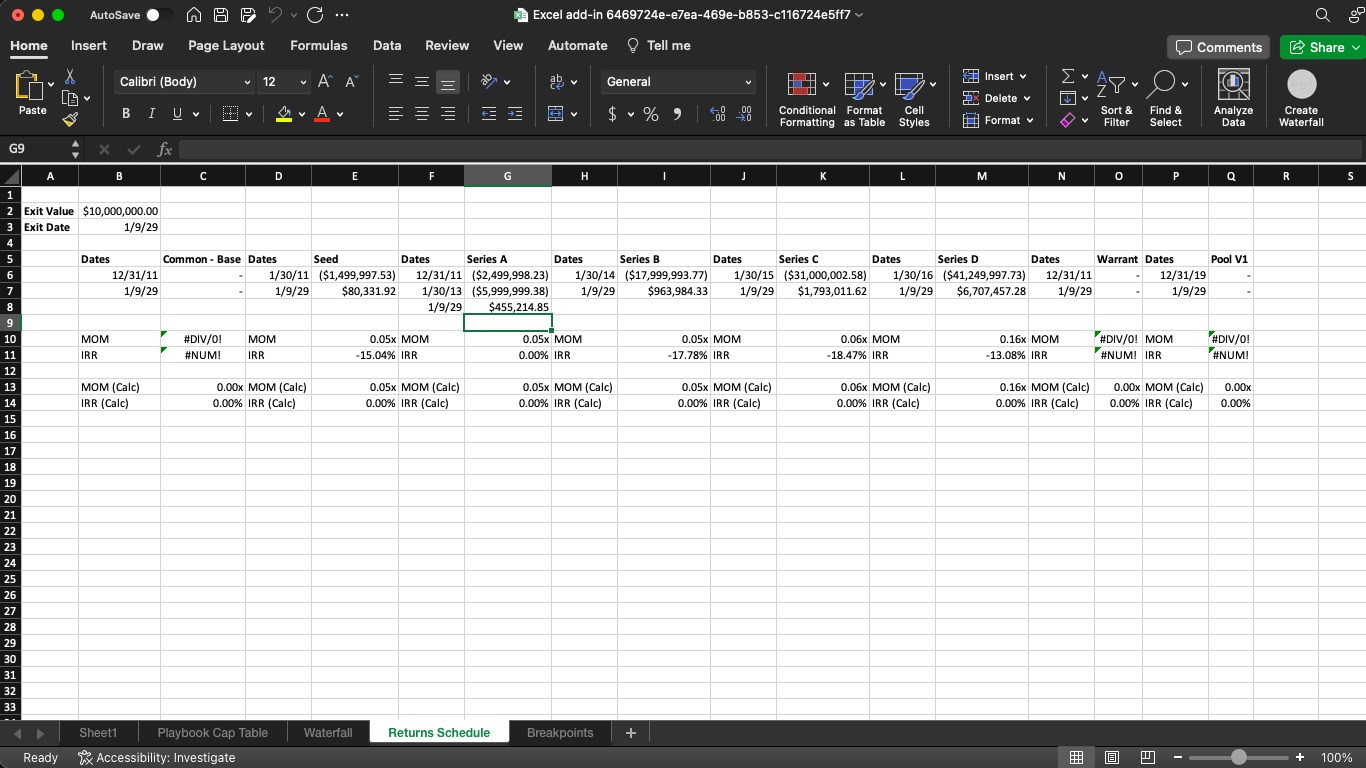Click the formula bar input
The image size is (1366, 768).
coord(770,149)
